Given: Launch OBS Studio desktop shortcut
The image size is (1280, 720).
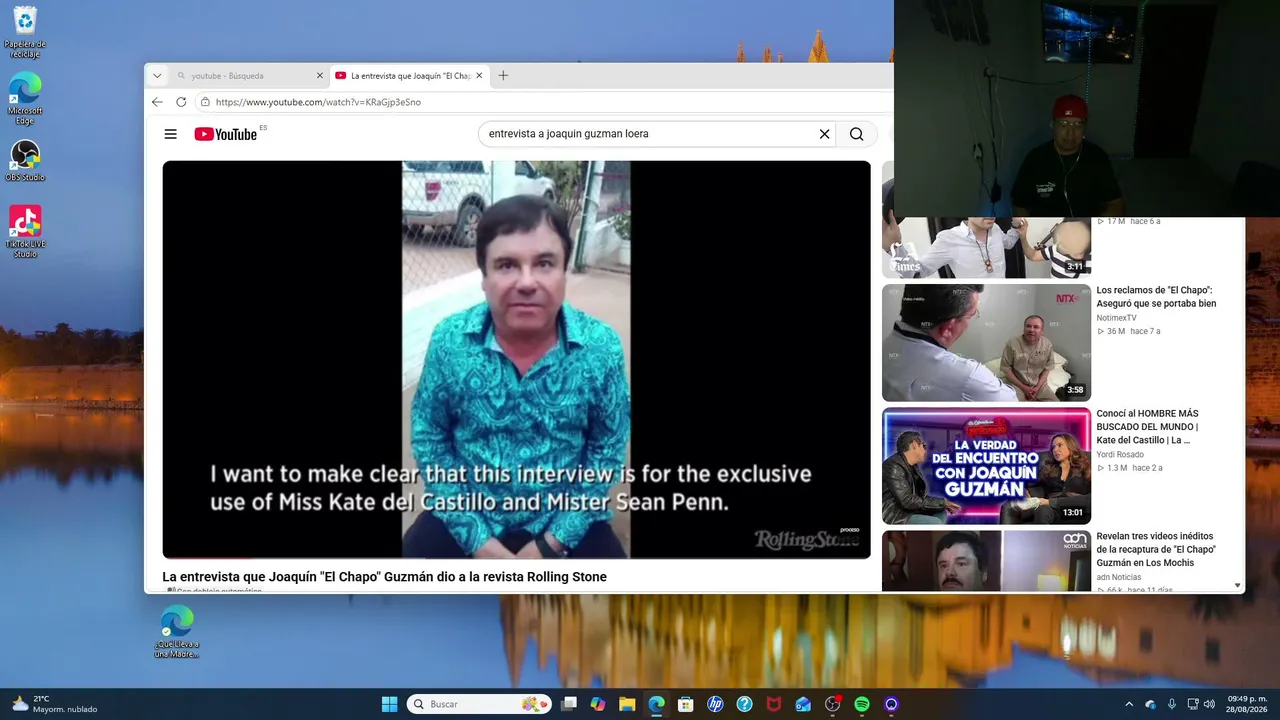Looking at the screenshot, I should click(x=25, y=161).
